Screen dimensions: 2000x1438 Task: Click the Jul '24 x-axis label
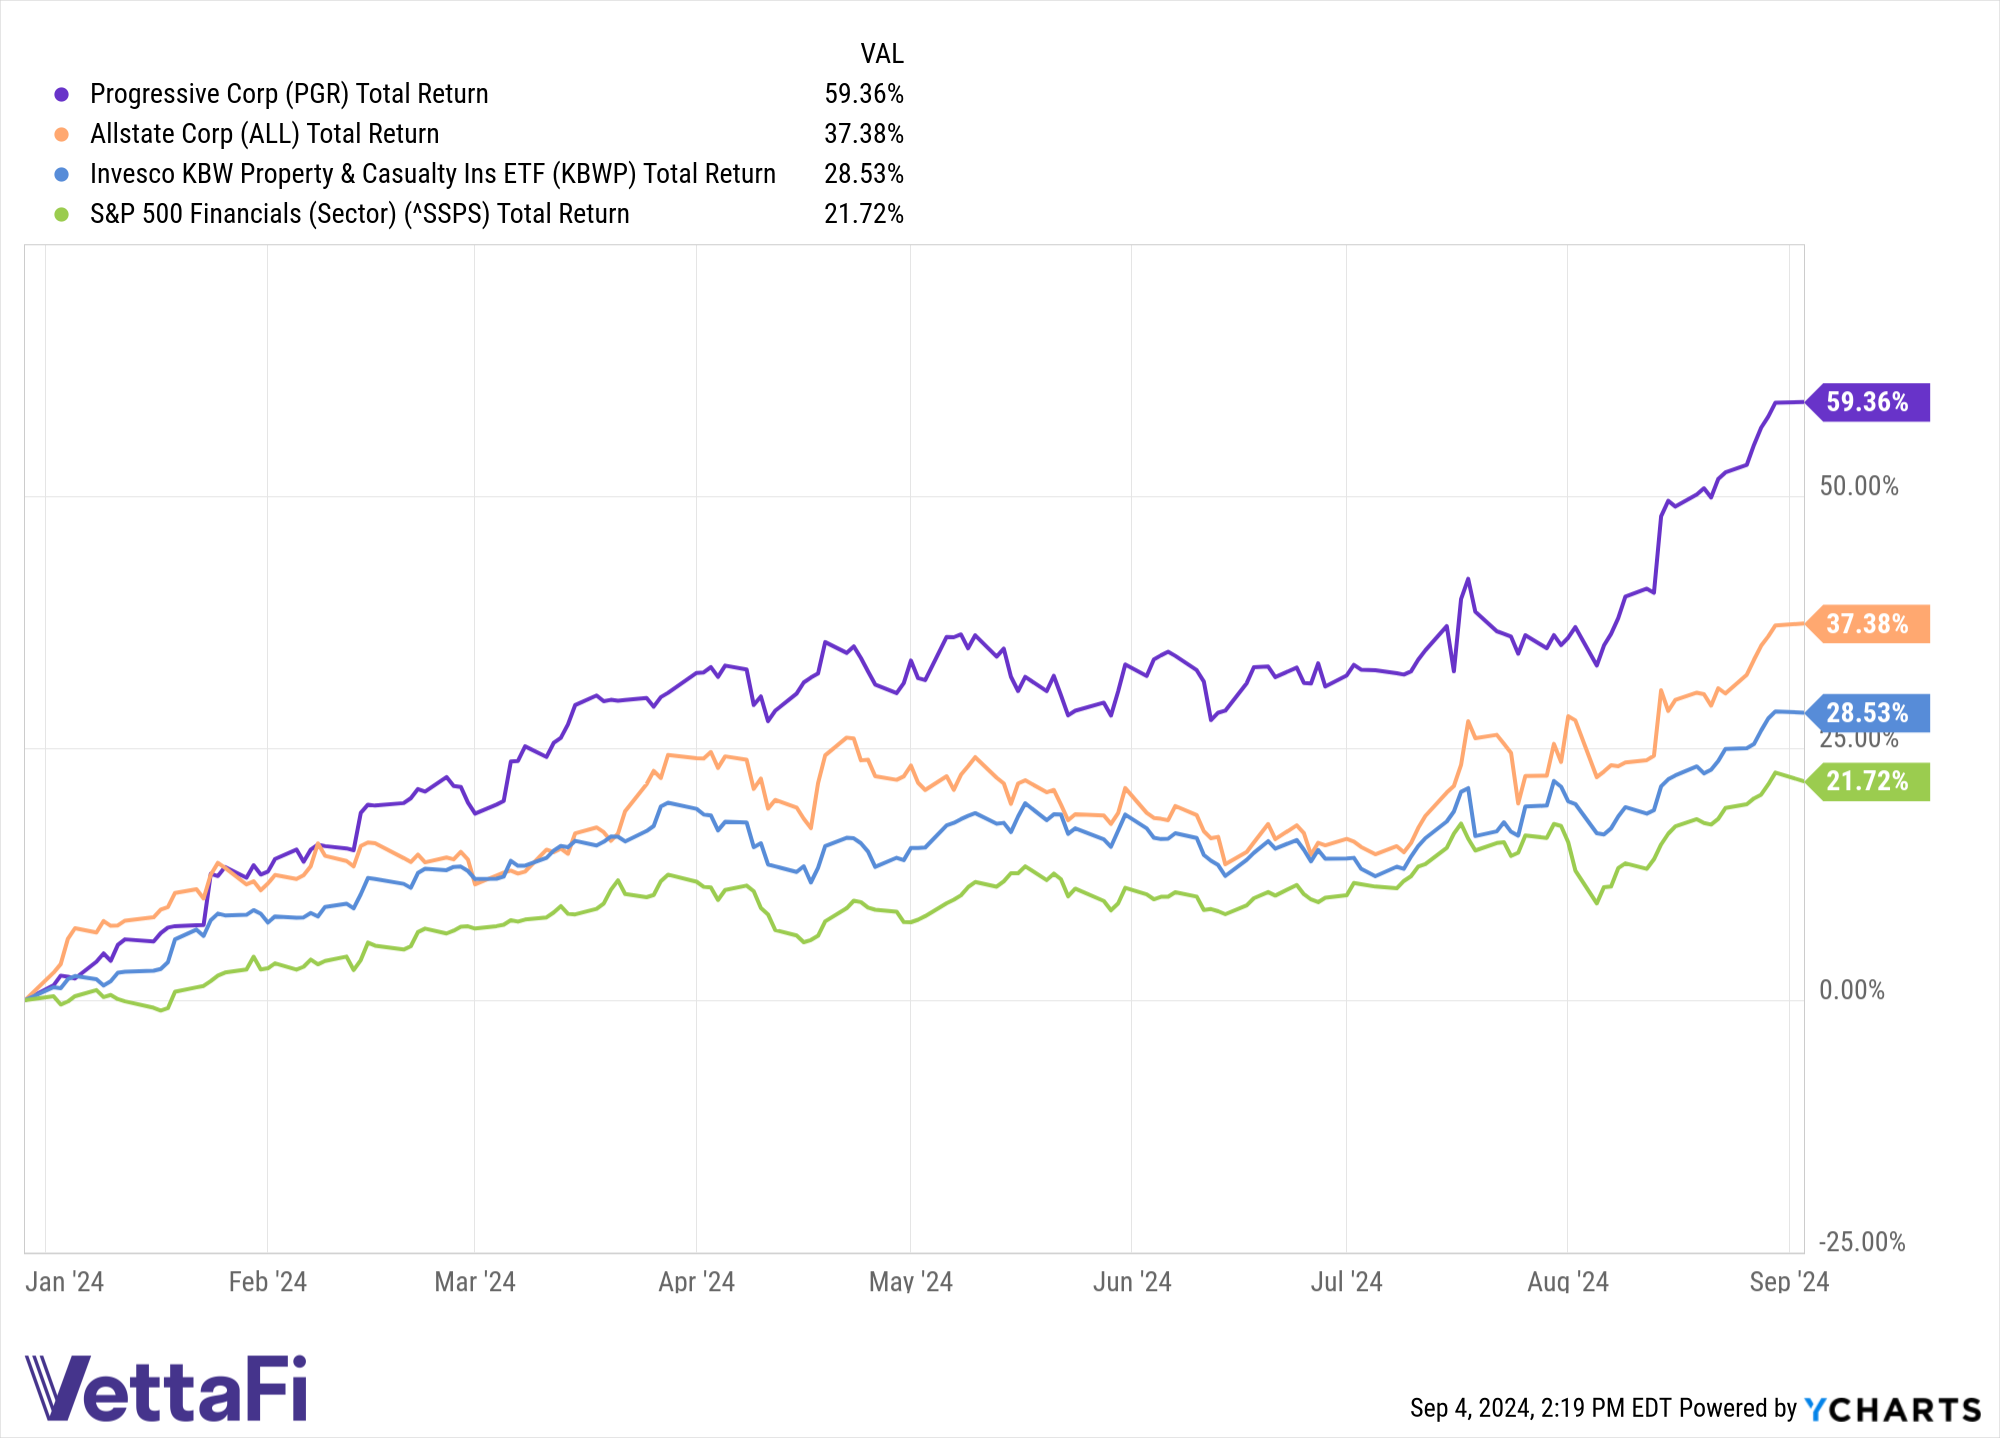coord(1347,1282)
